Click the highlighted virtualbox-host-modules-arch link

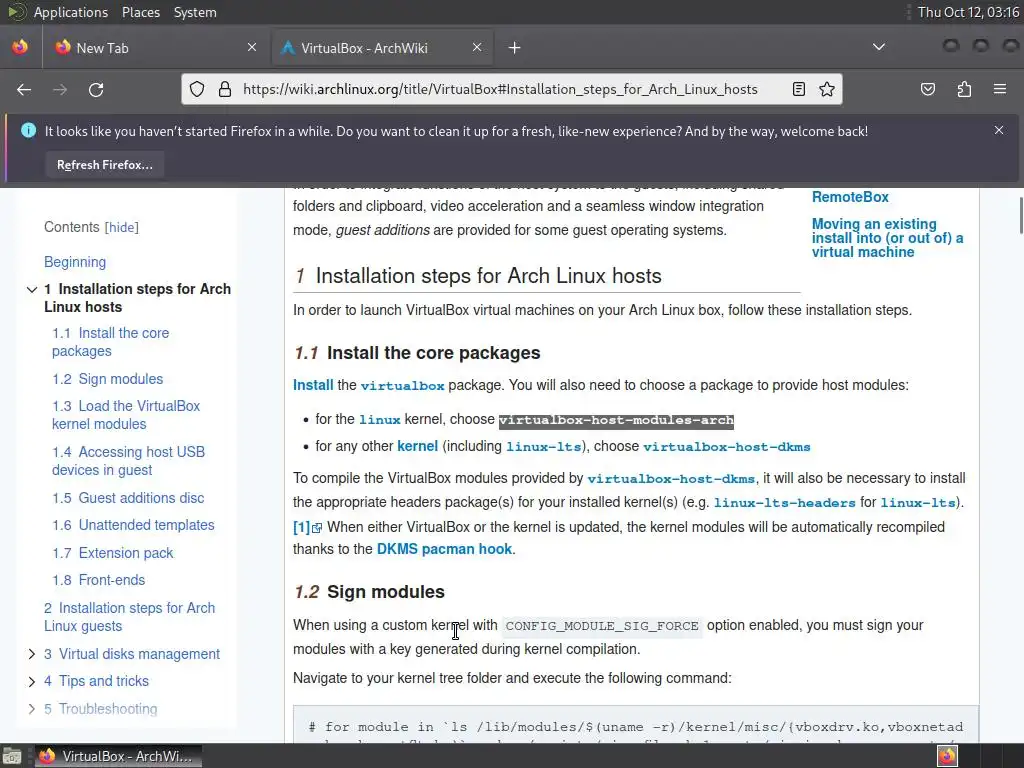[x=616, y=421]
